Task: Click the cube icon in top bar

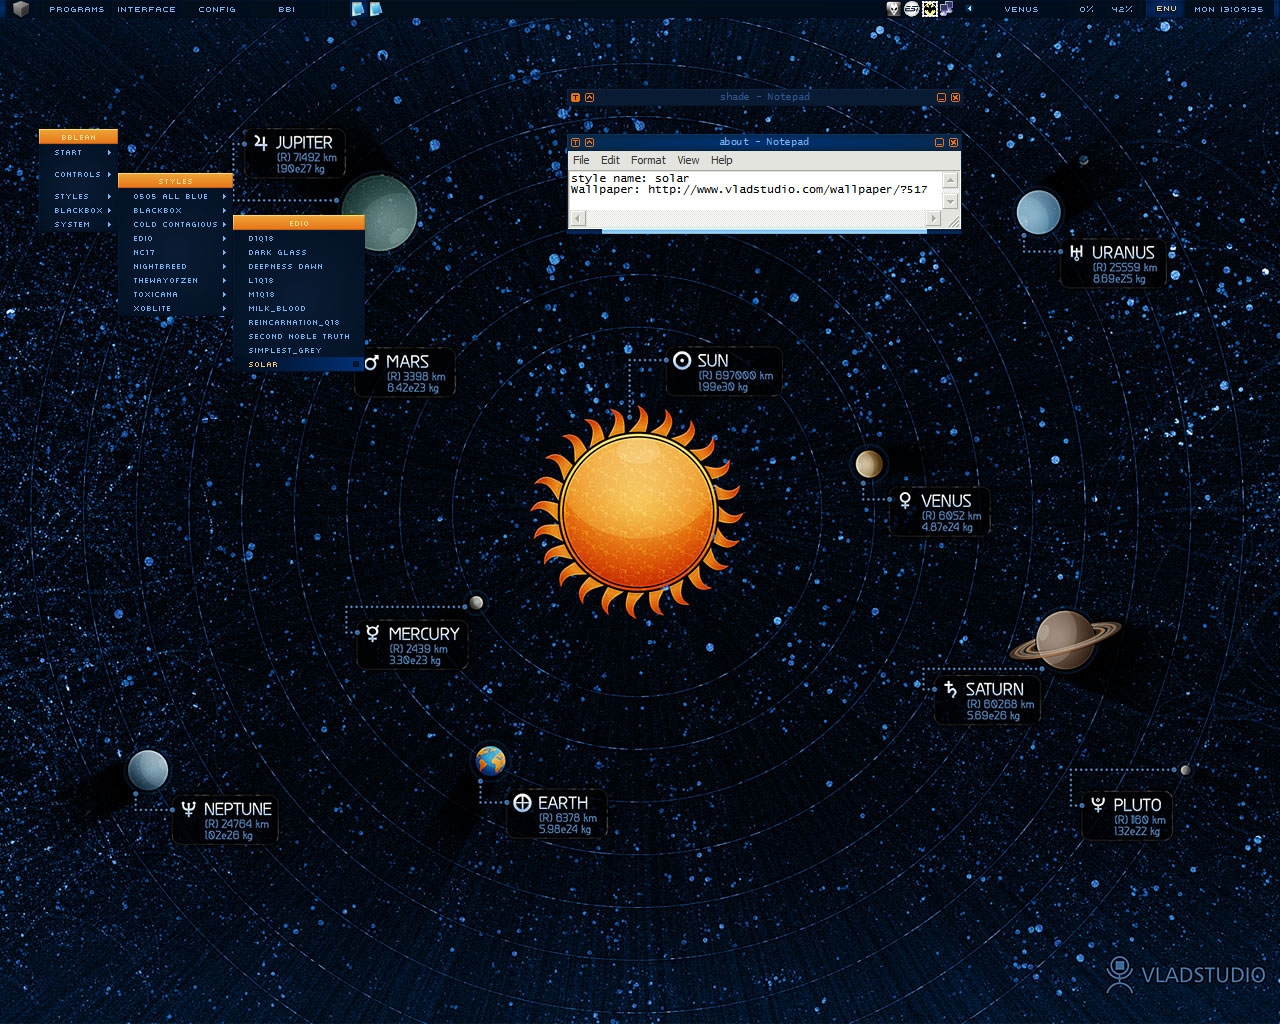Action: tap(21, 9)
